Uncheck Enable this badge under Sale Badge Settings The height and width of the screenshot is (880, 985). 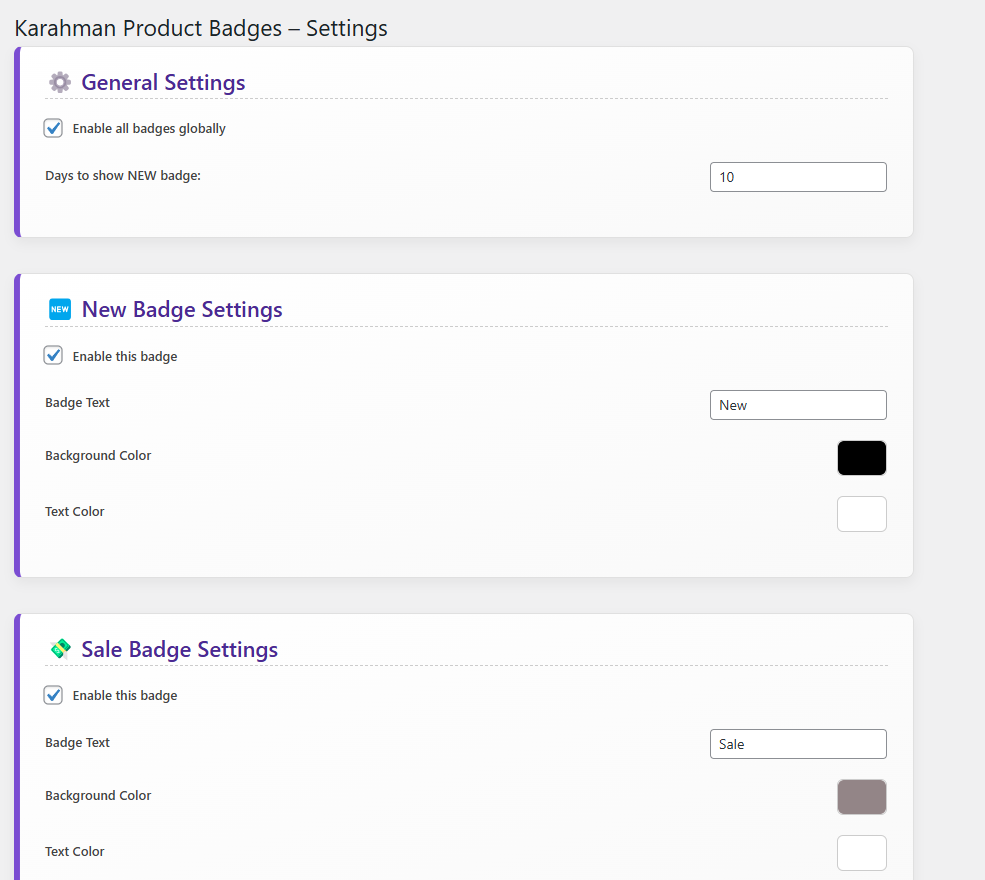pos(53,695)
